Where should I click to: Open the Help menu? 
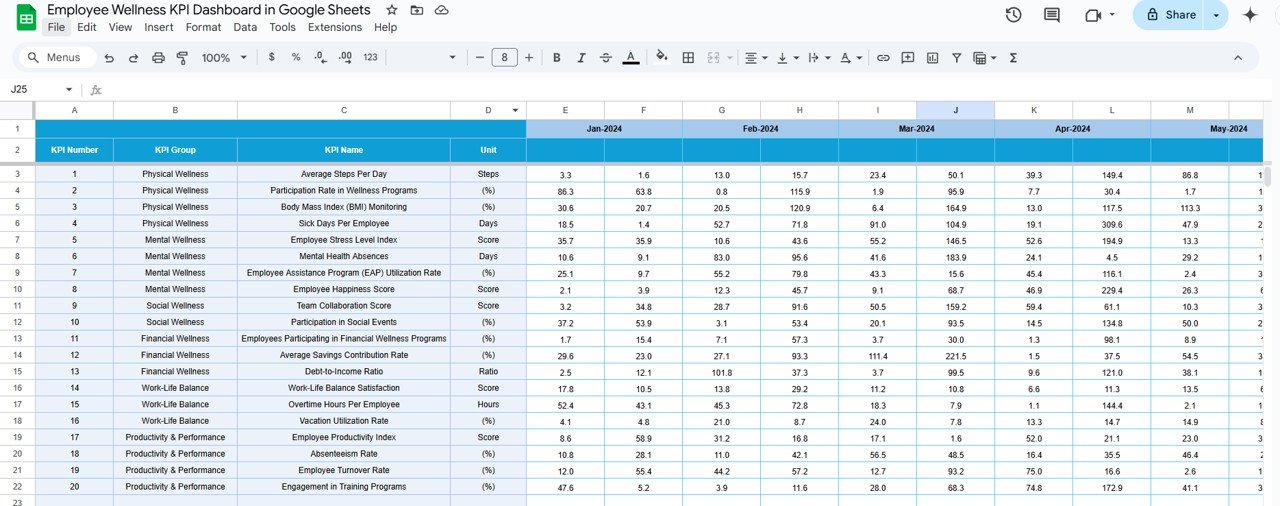pyautogui.click(x=385, y=27)
